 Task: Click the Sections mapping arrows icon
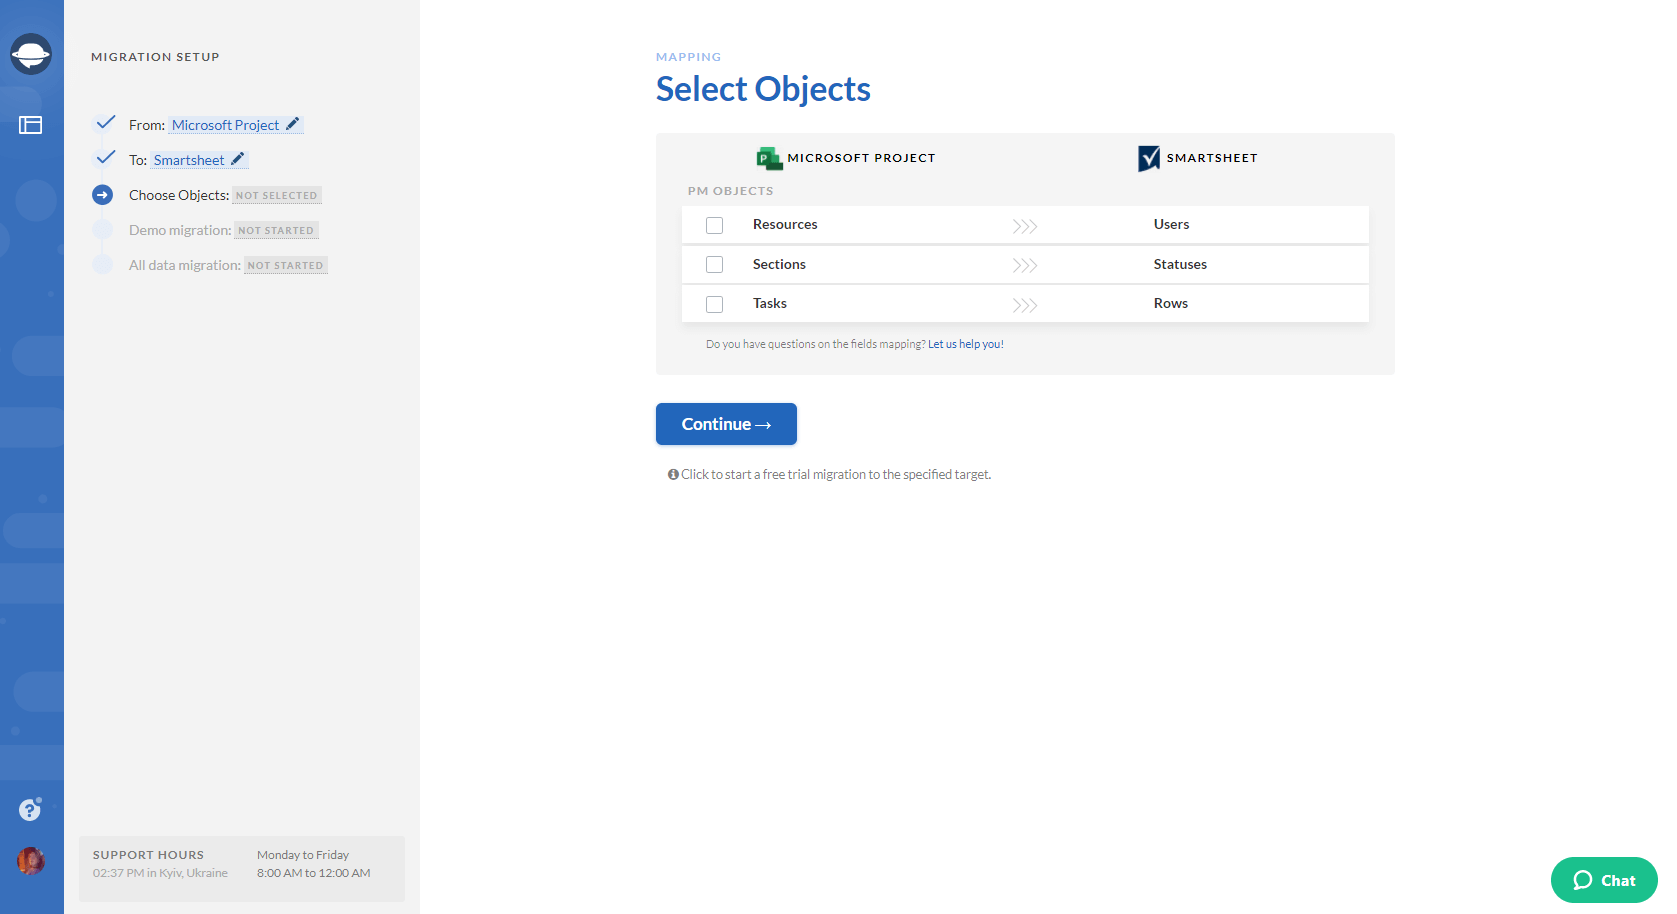[1025, 265]
